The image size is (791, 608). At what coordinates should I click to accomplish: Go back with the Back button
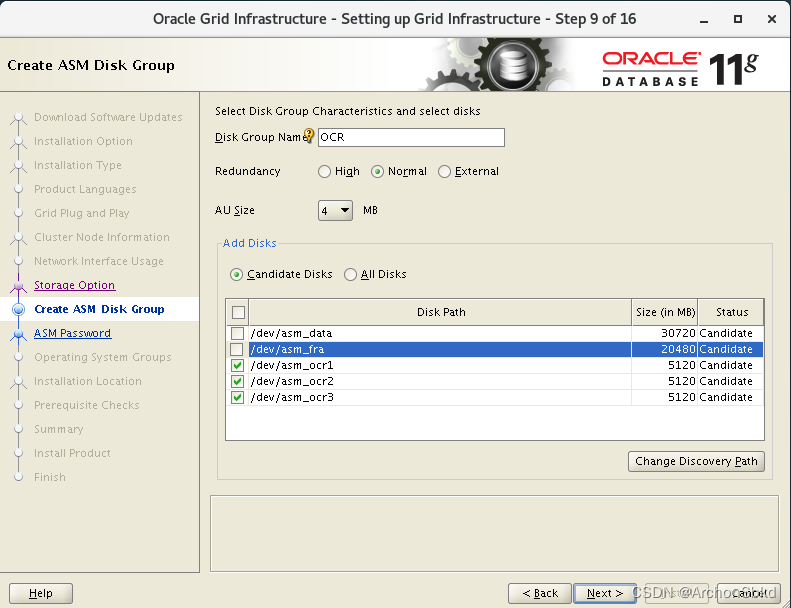pos(540,593)
